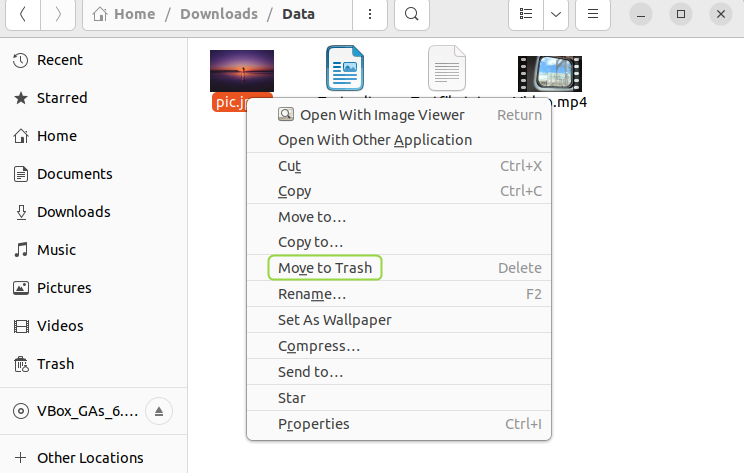This screenshot has height=473, width=744.
Task: Open Other Locations in the sidebar
Action: tap(90, 458)
